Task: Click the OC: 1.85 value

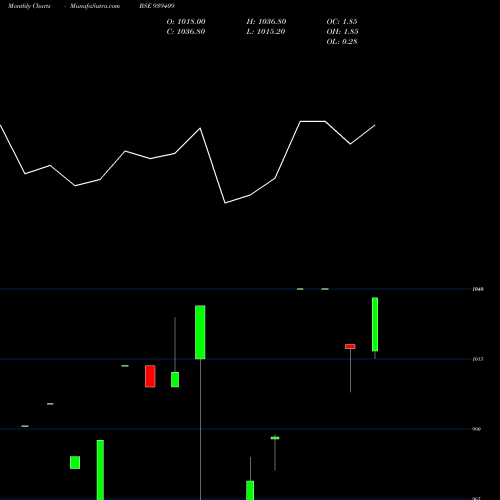Action: click(x=342, y=22)
